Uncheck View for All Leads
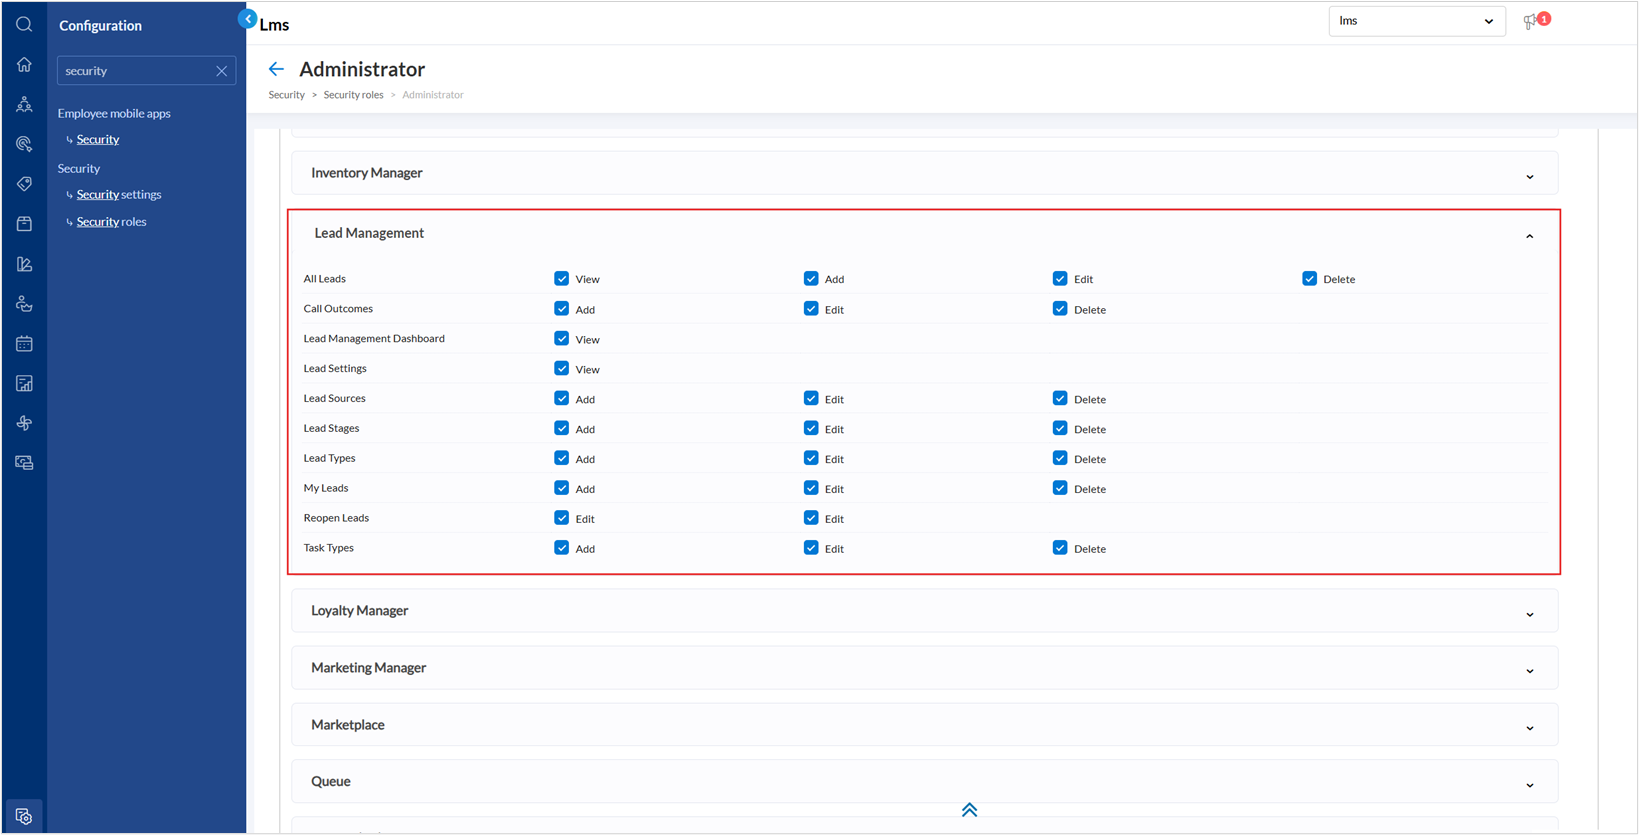The image size is (1639, 835). 562,279
